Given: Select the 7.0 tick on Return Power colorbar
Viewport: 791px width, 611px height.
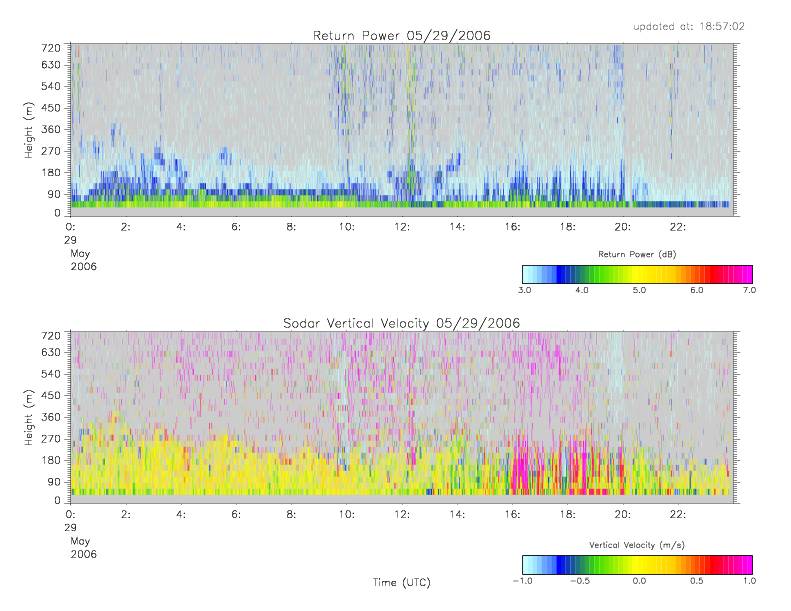Looking at the screenshot, I should pos(750,290).
